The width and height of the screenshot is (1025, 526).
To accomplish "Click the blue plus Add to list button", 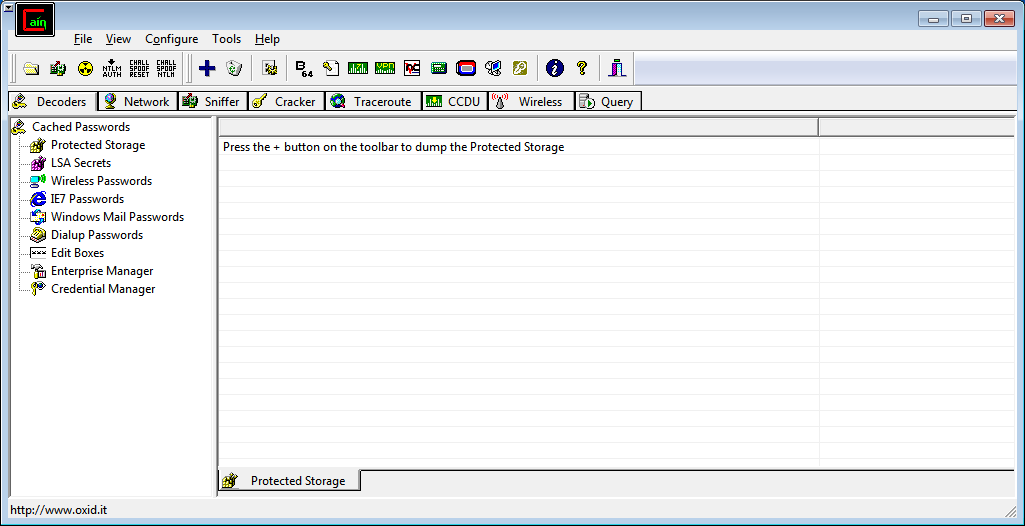I will point(207,68).
